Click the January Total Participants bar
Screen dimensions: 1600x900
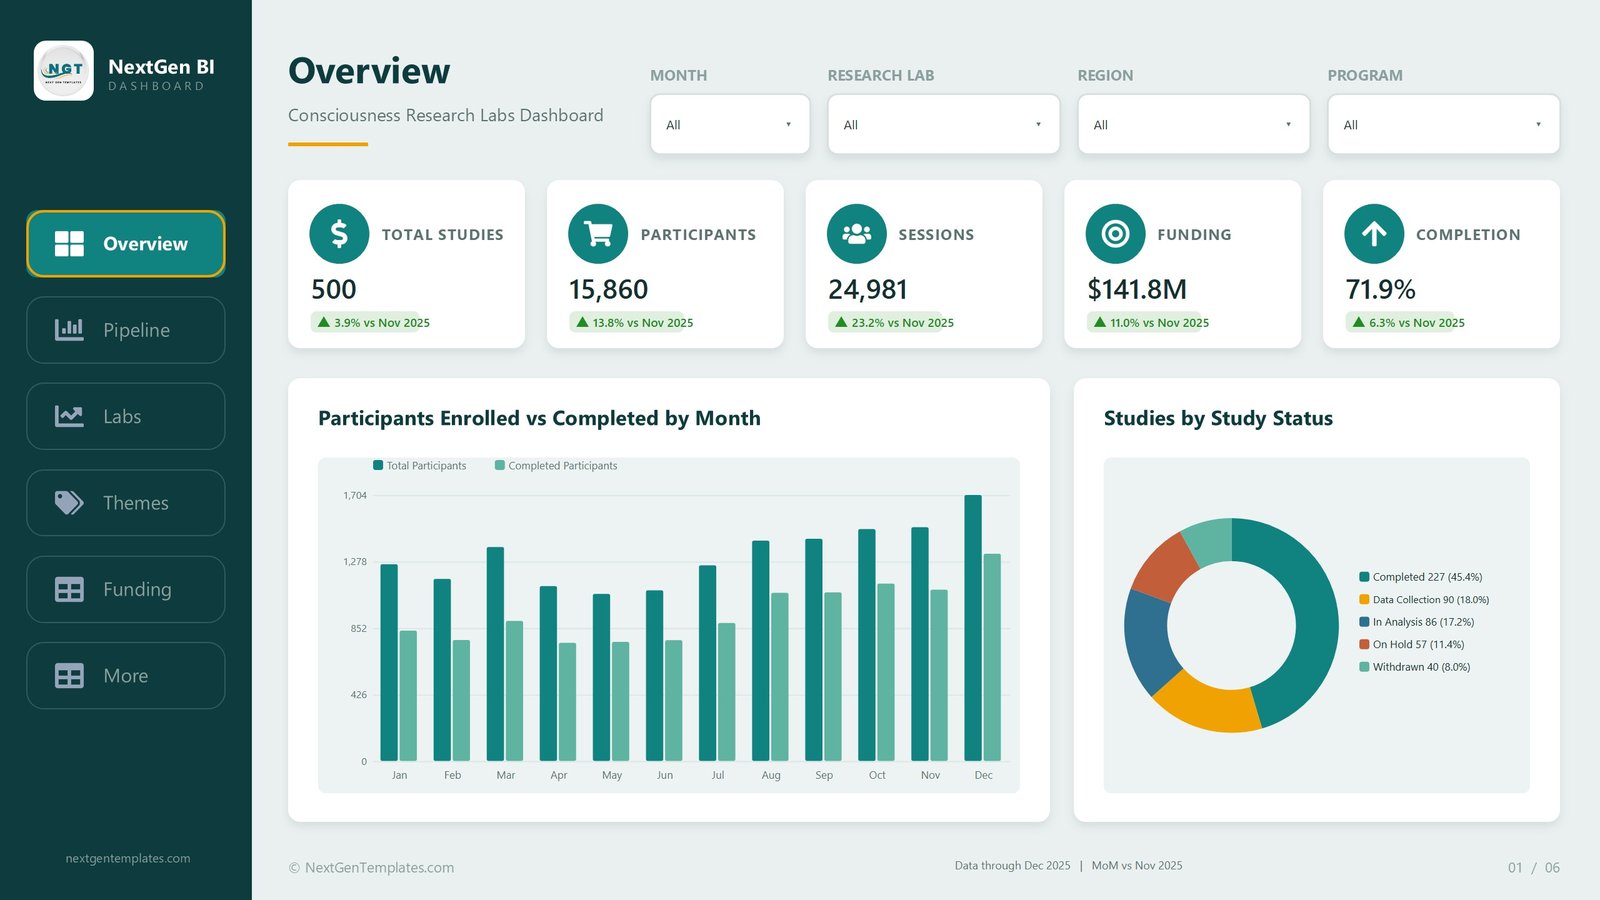coord(389,662)
